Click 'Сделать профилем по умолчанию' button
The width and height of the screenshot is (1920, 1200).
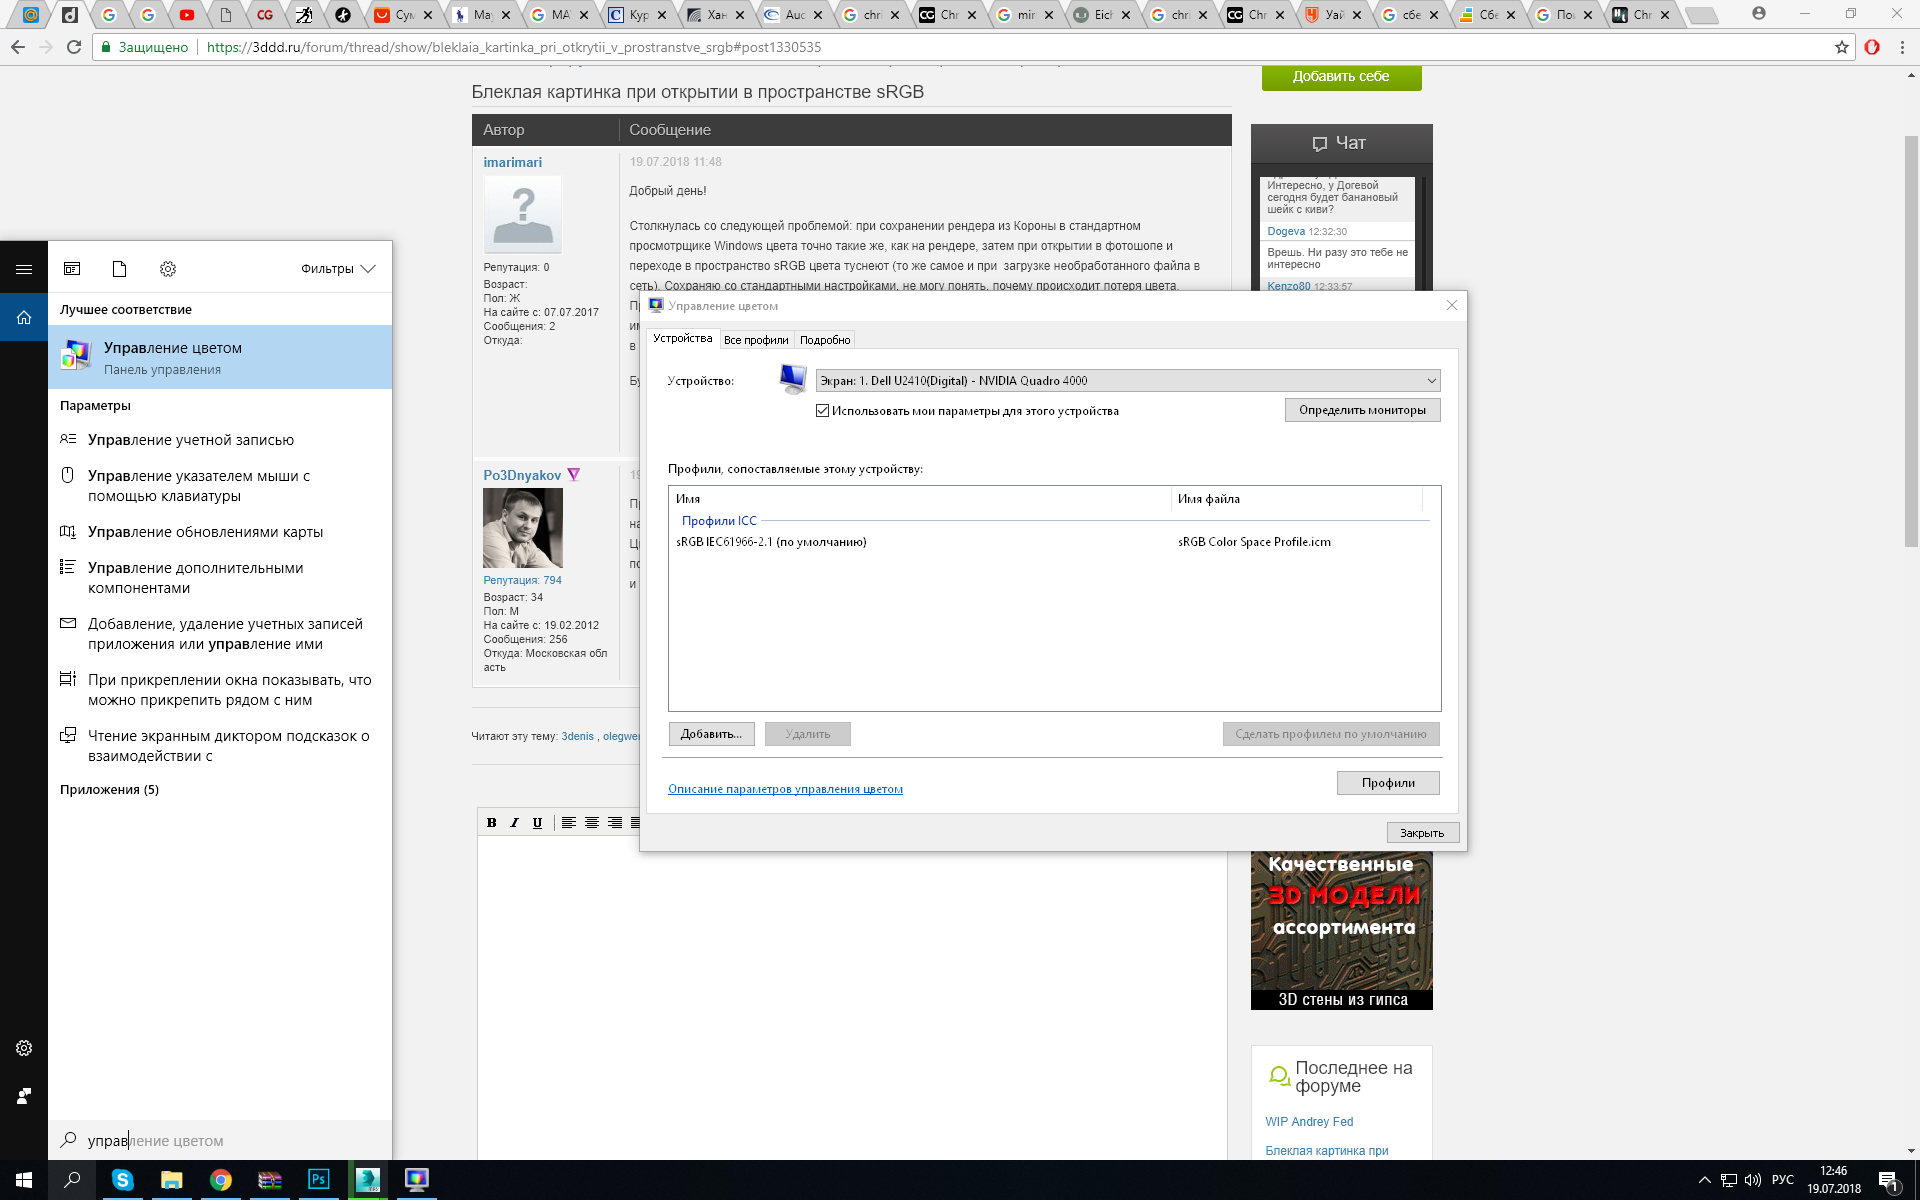pyautogui.click(x=1331, y=734)
